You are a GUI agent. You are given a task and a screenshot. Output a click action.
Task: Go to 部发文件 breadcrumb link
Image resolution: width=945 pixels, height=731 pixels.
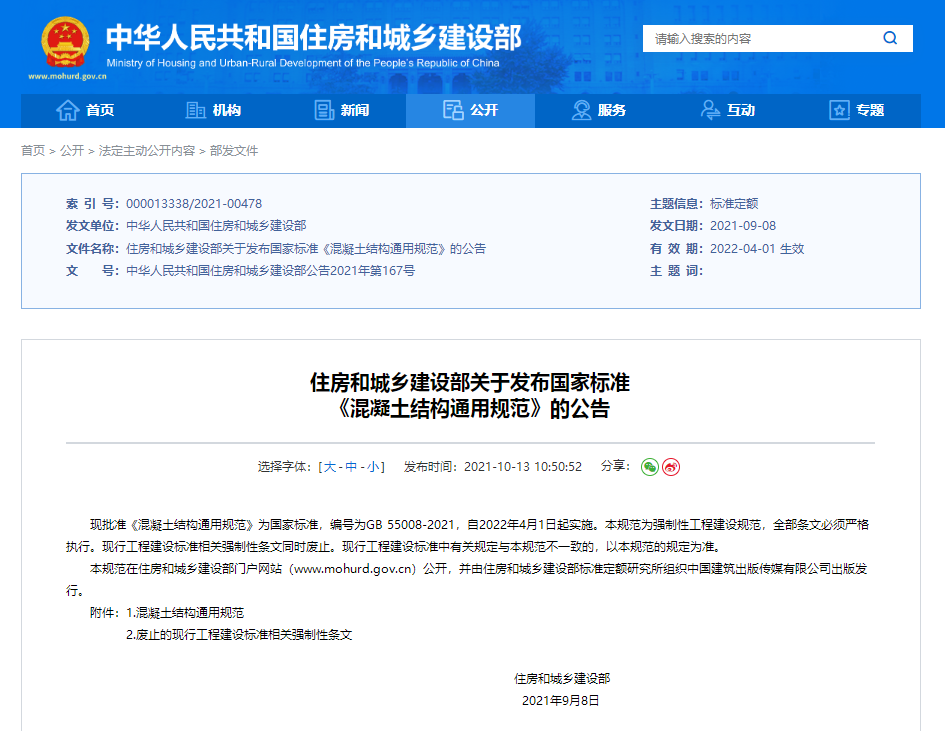(x=234, y=150)
